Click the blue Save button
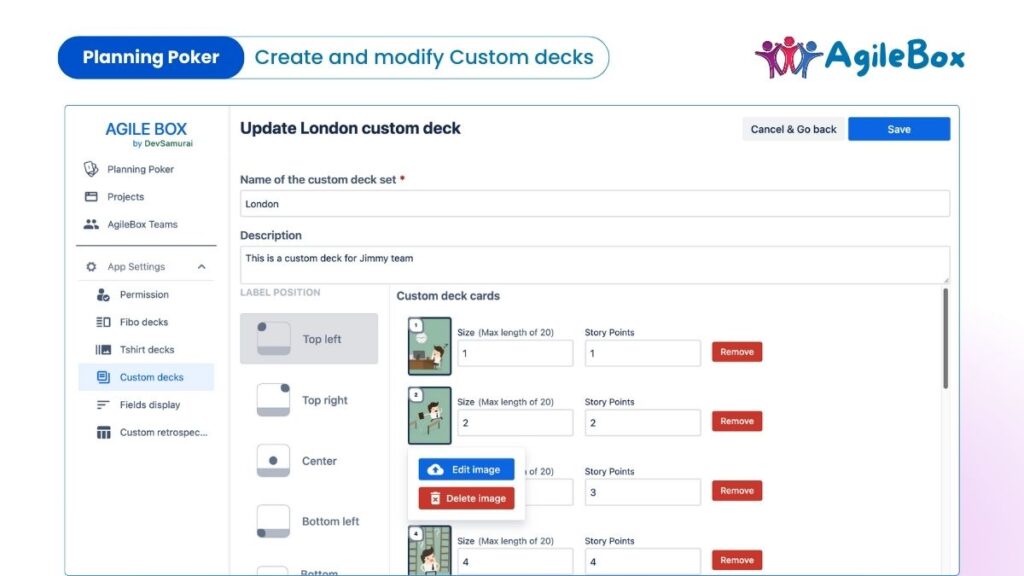This screenshot has height=576, width=1024. (899, 129)
